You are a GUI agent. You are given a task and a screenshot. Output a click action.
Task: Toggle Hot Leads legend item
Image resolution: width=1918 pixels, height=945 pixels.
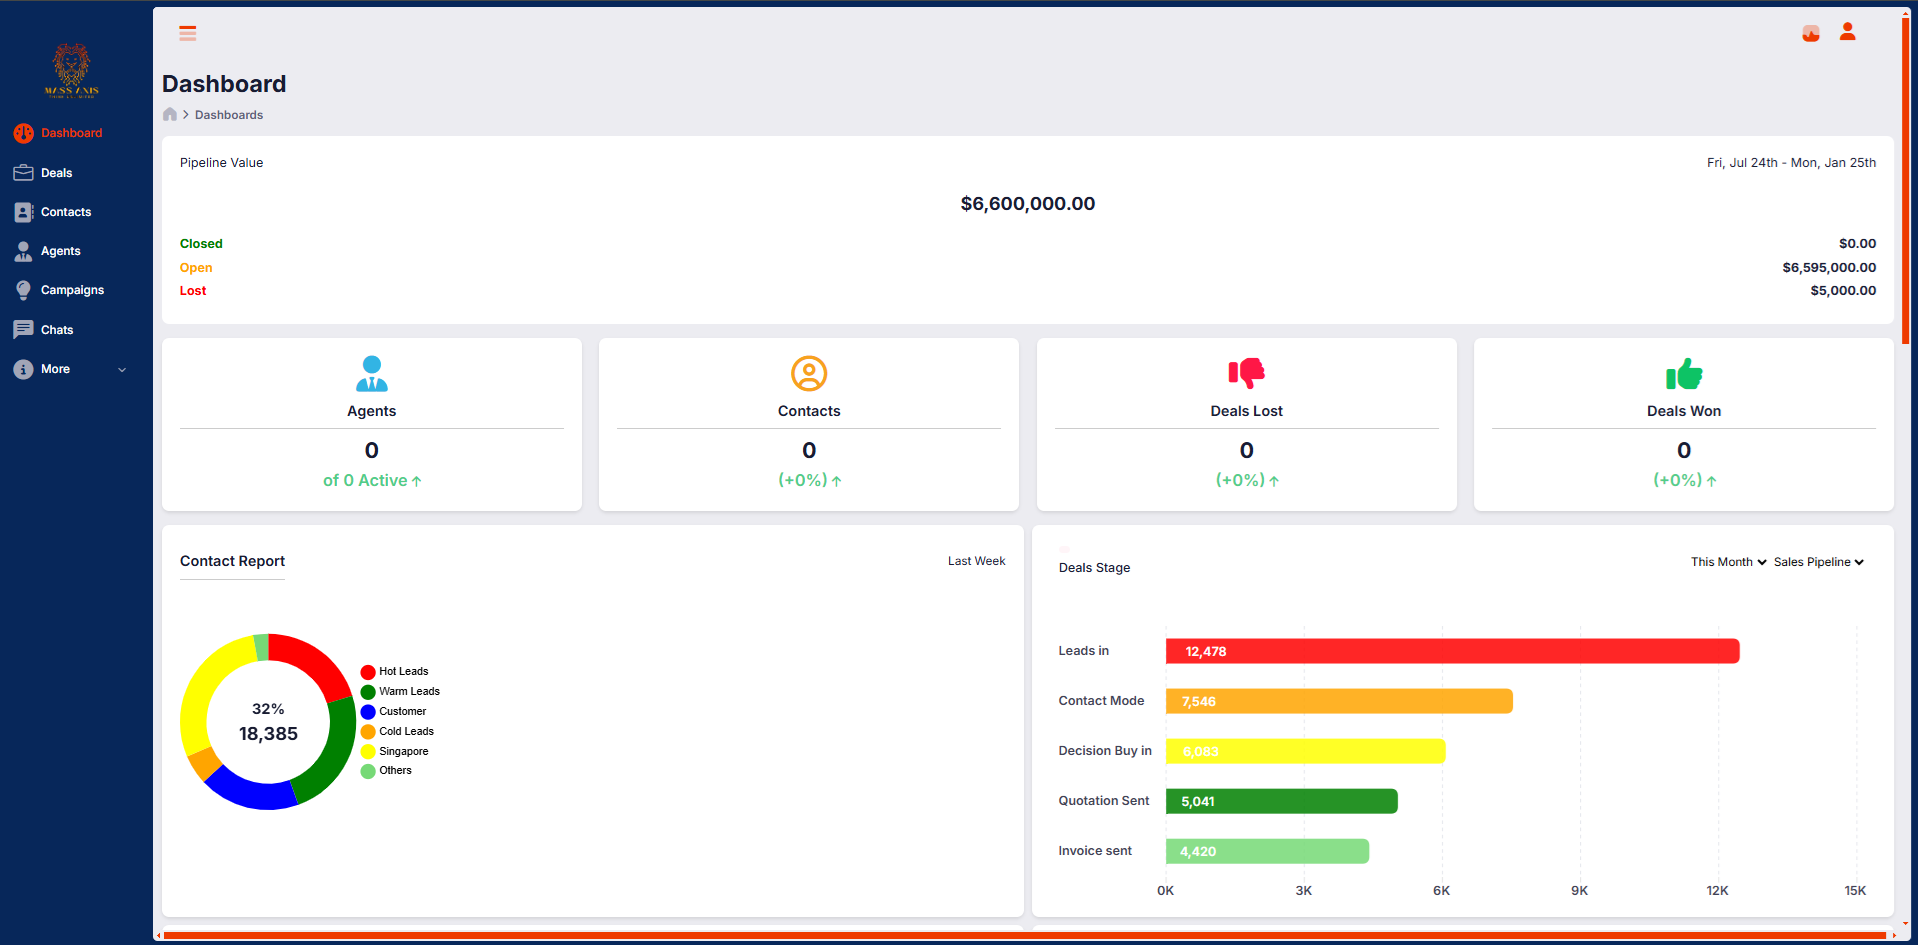tap(395, 672)
